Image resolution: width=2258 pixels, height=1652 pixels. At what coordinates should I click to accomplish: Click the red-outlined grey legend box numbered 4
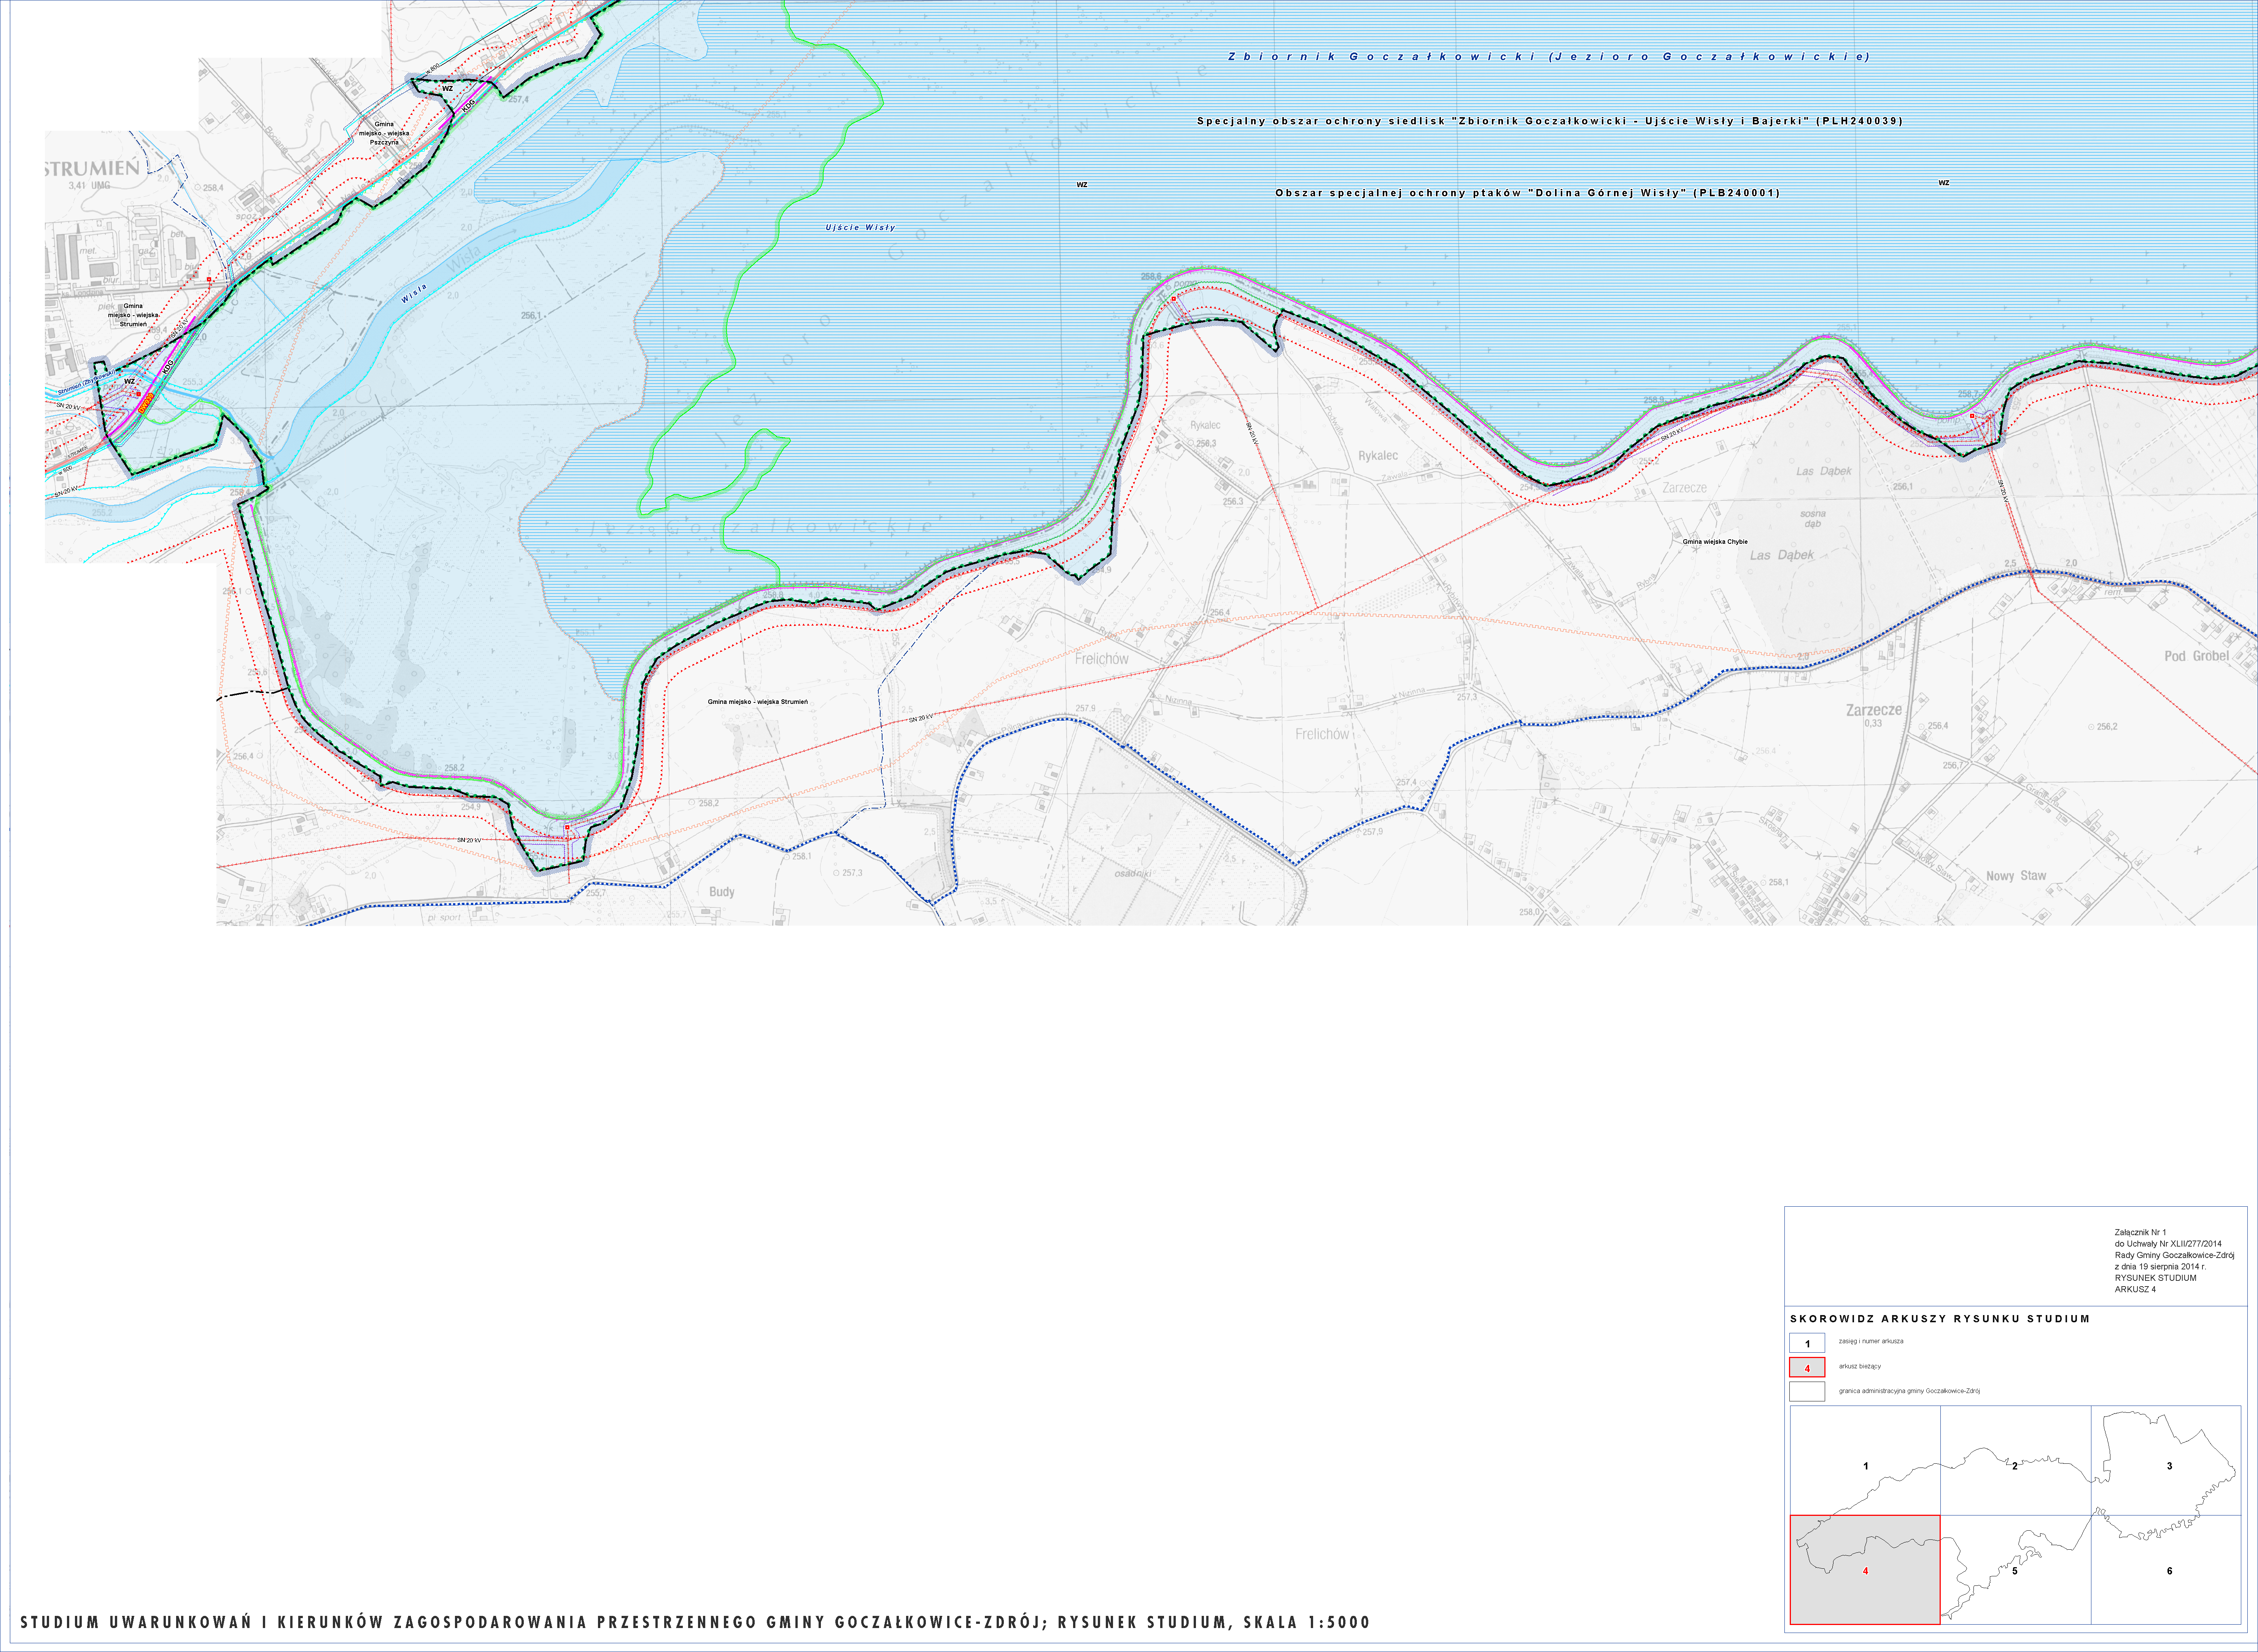click(1807, 1368)
